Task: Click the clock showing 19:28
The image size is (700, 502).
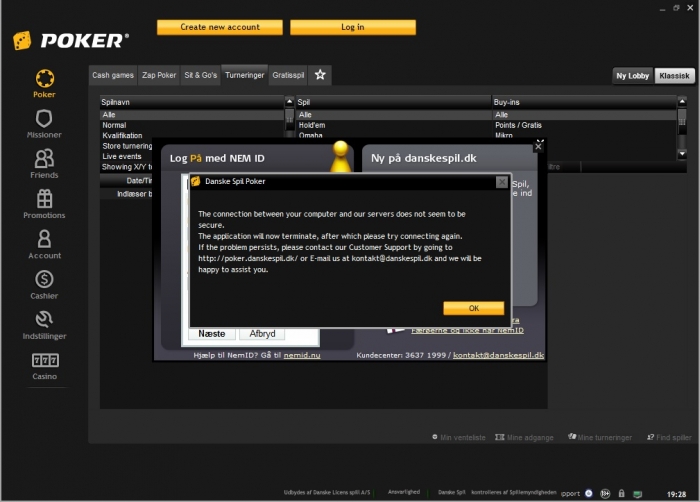Action: click(676, 494)
